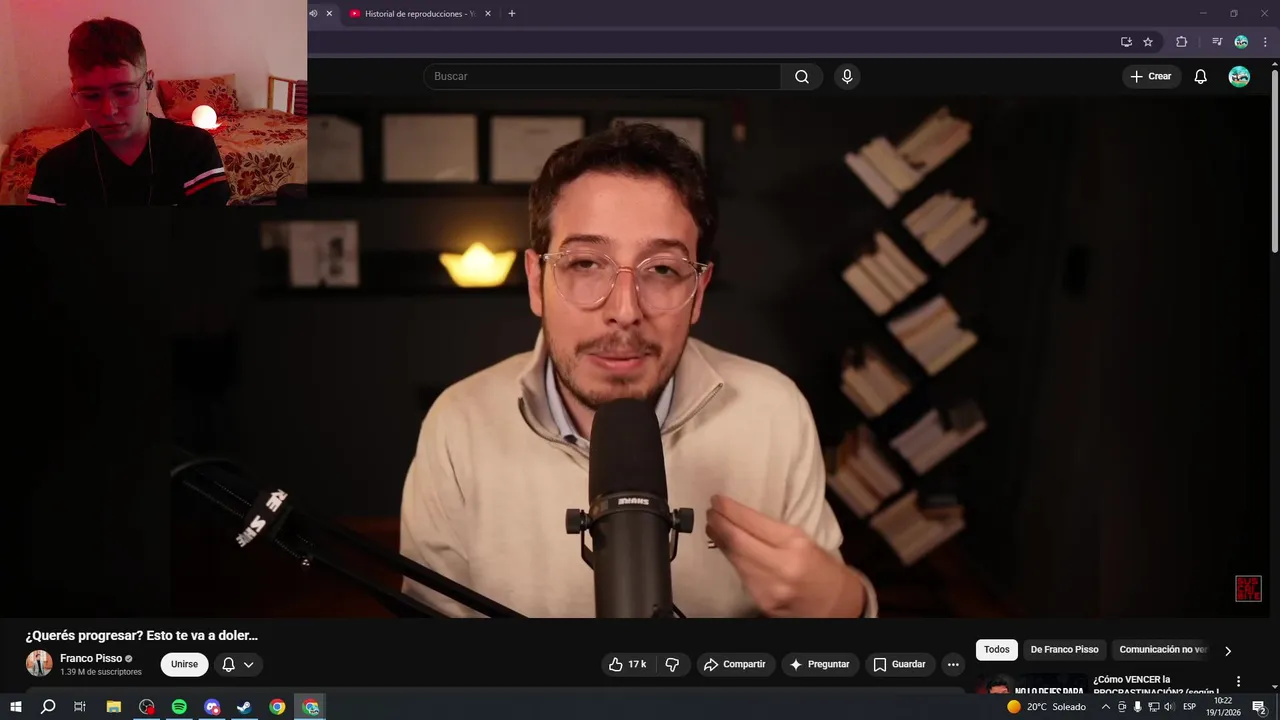Open YouTube notifications bell
The height and width of the screenshot is (720, 1280).
click(1201, 76)
